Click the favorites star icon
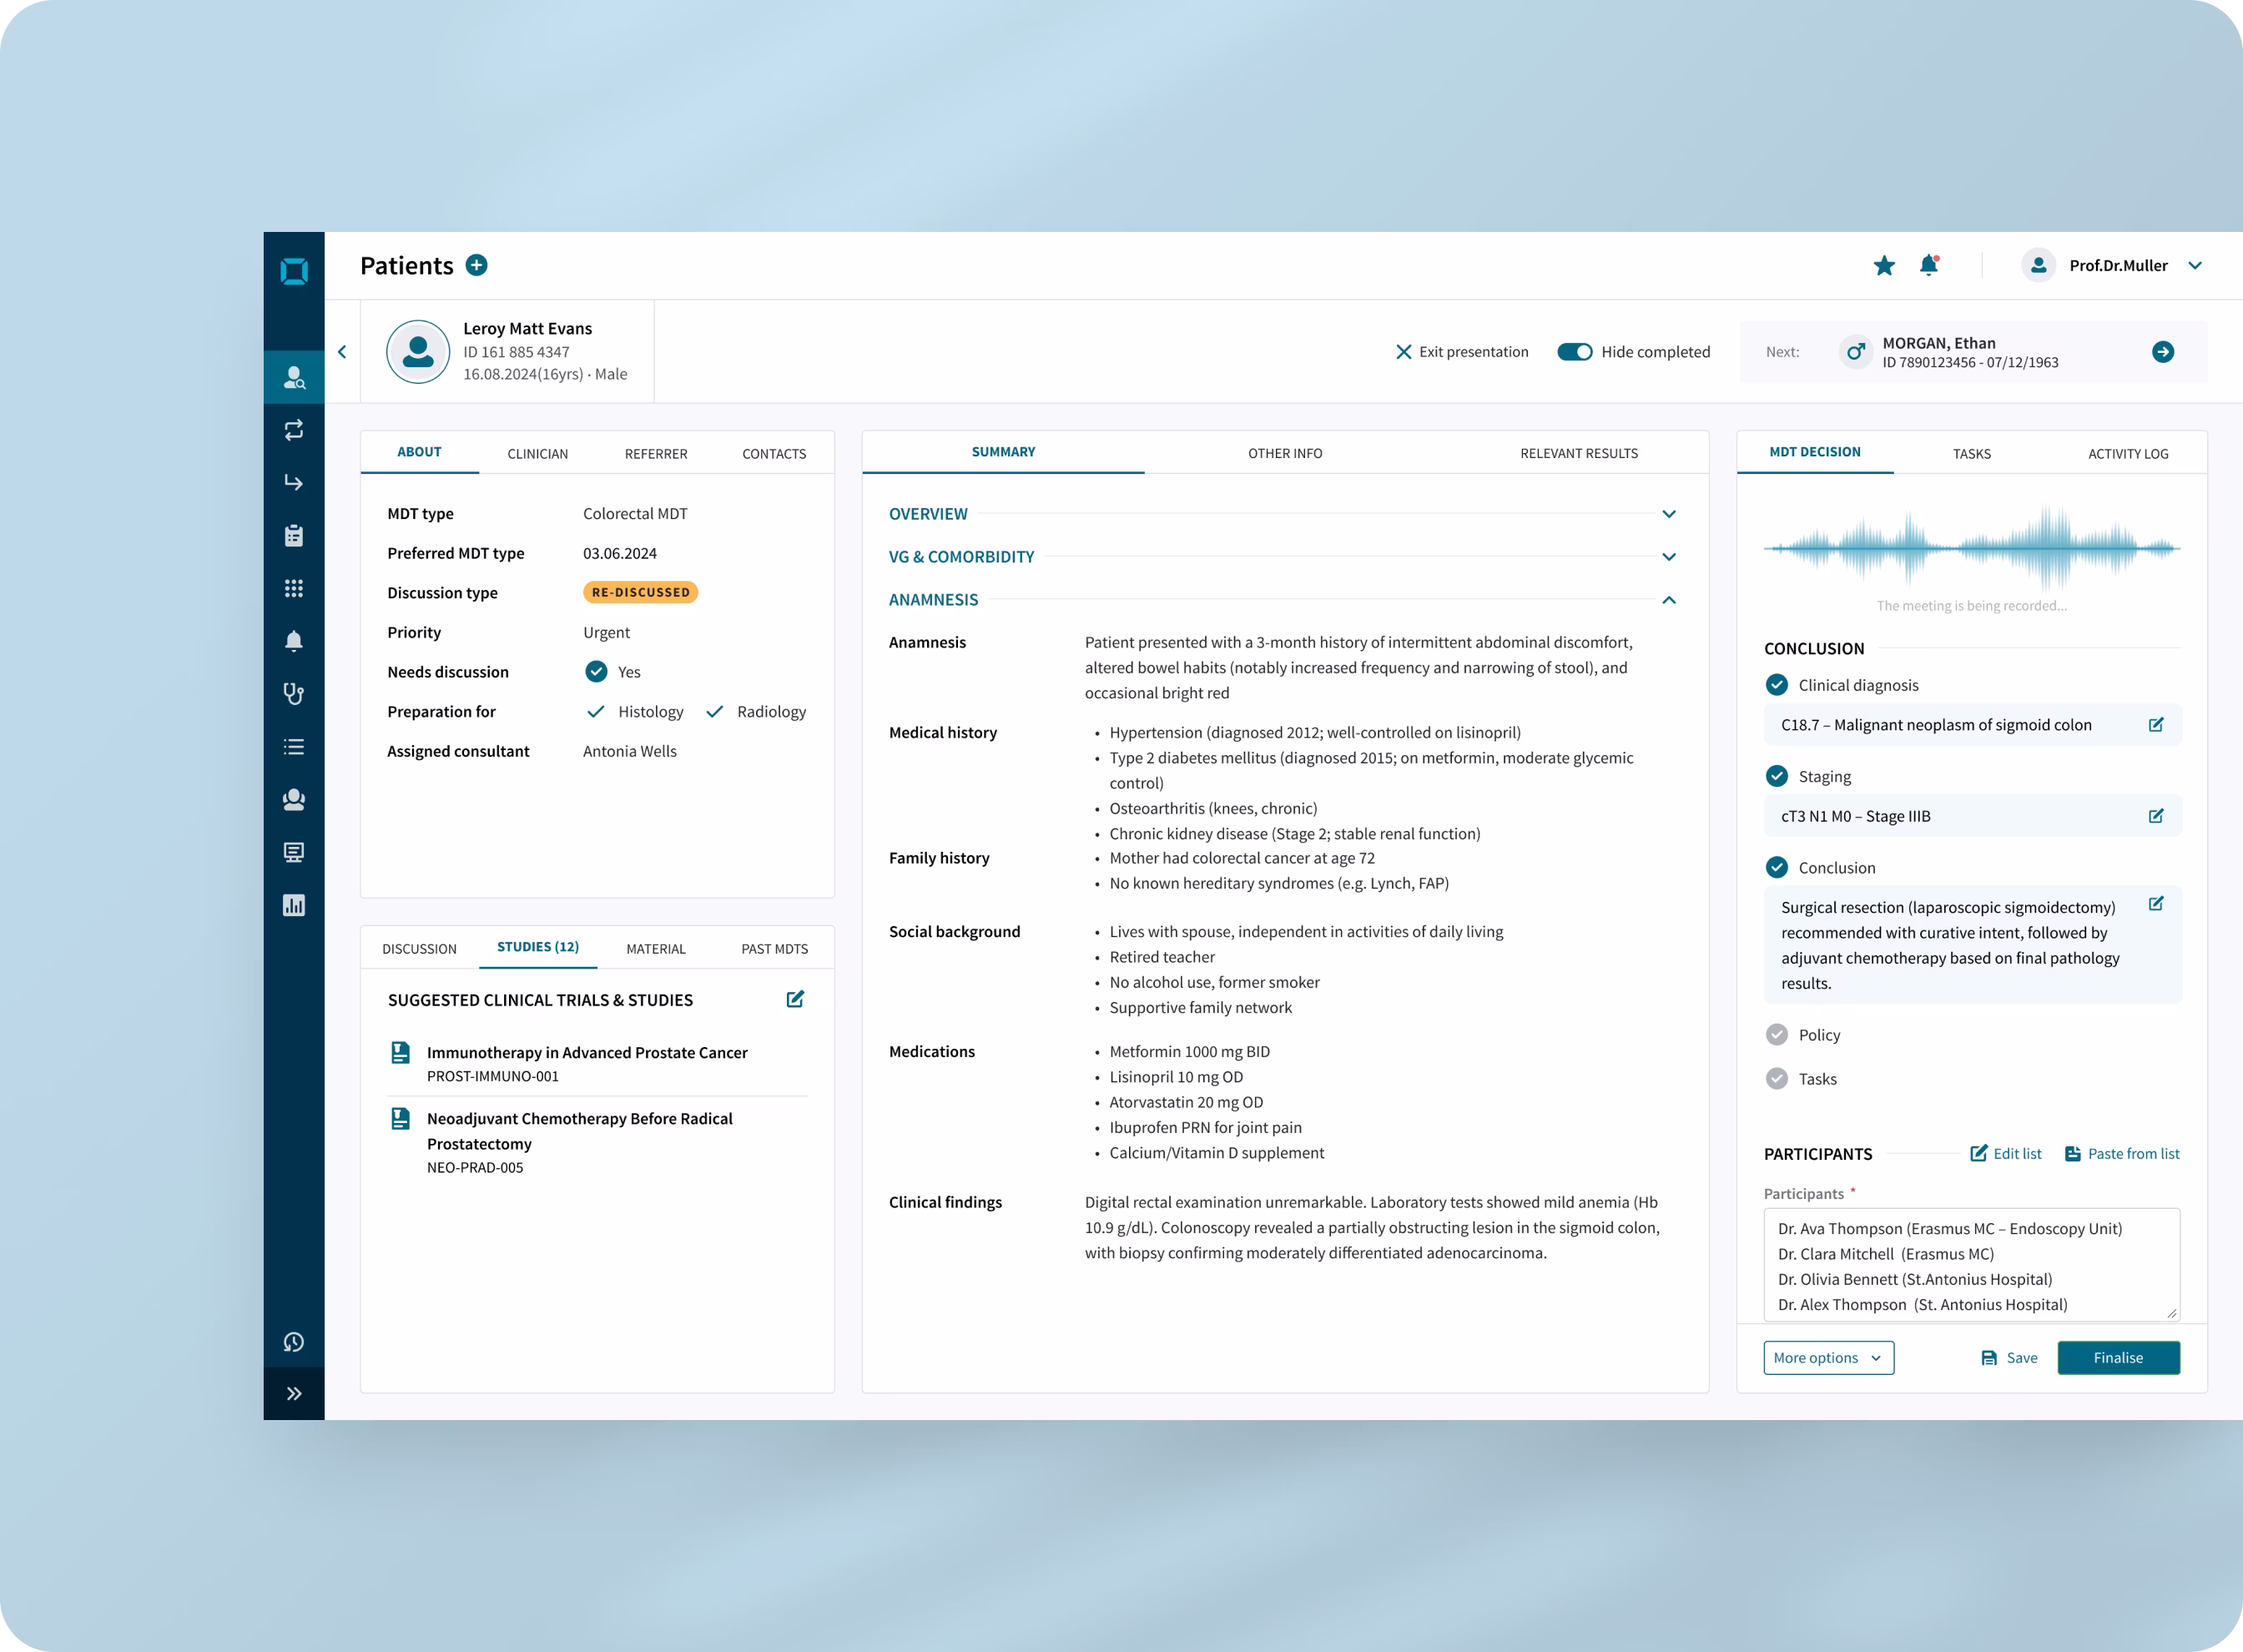 tap(1883, 265)
